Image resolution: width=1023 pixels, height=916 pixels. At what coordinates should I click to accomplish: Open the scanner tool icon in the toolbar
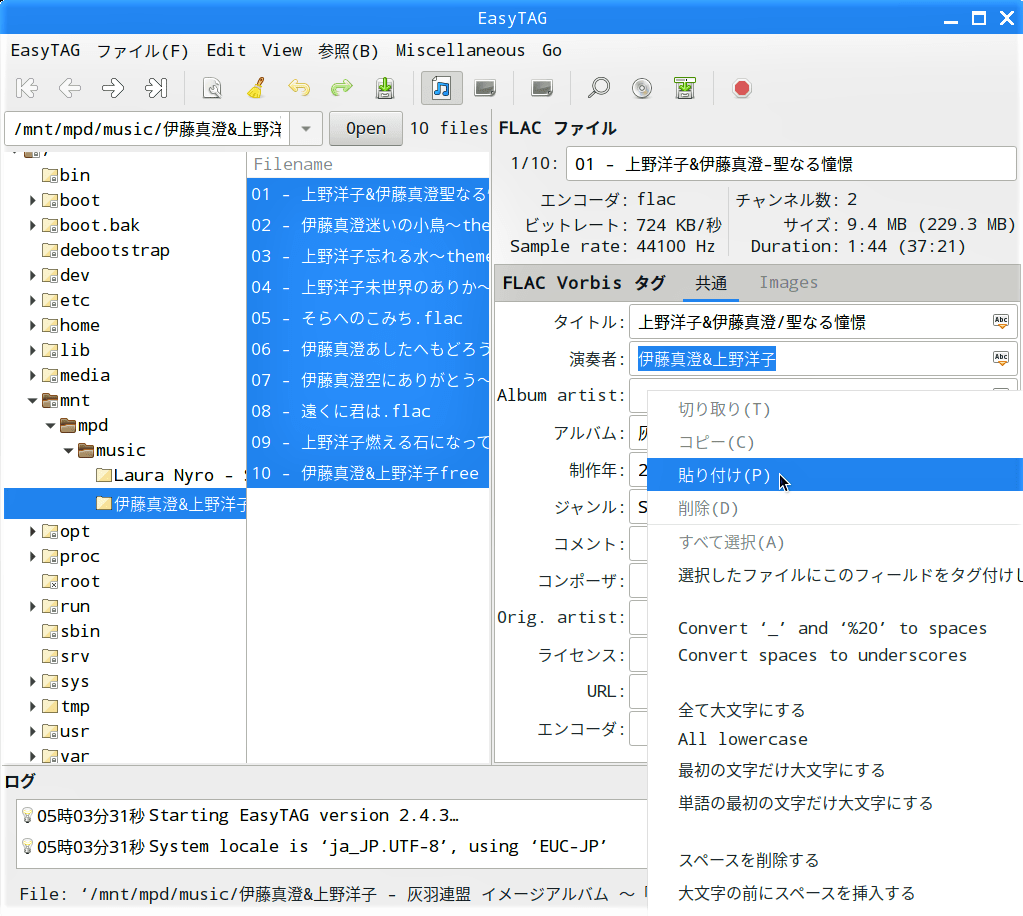pyautogui.click(x=212, y=88)
